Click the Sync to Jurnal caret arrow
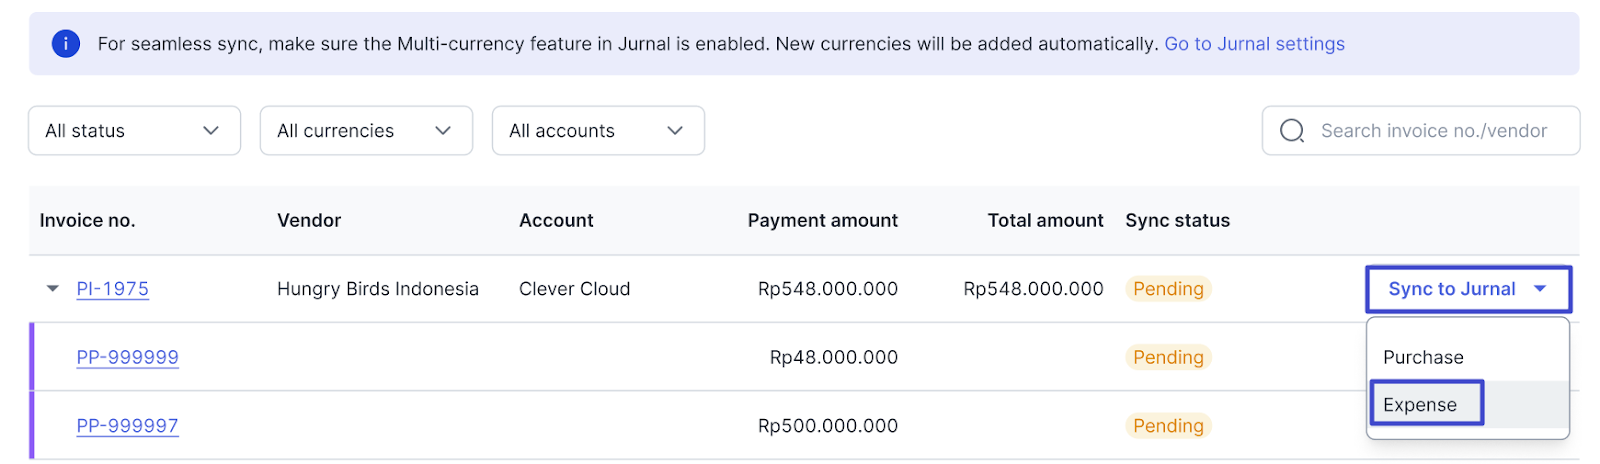 point(1540,289)
